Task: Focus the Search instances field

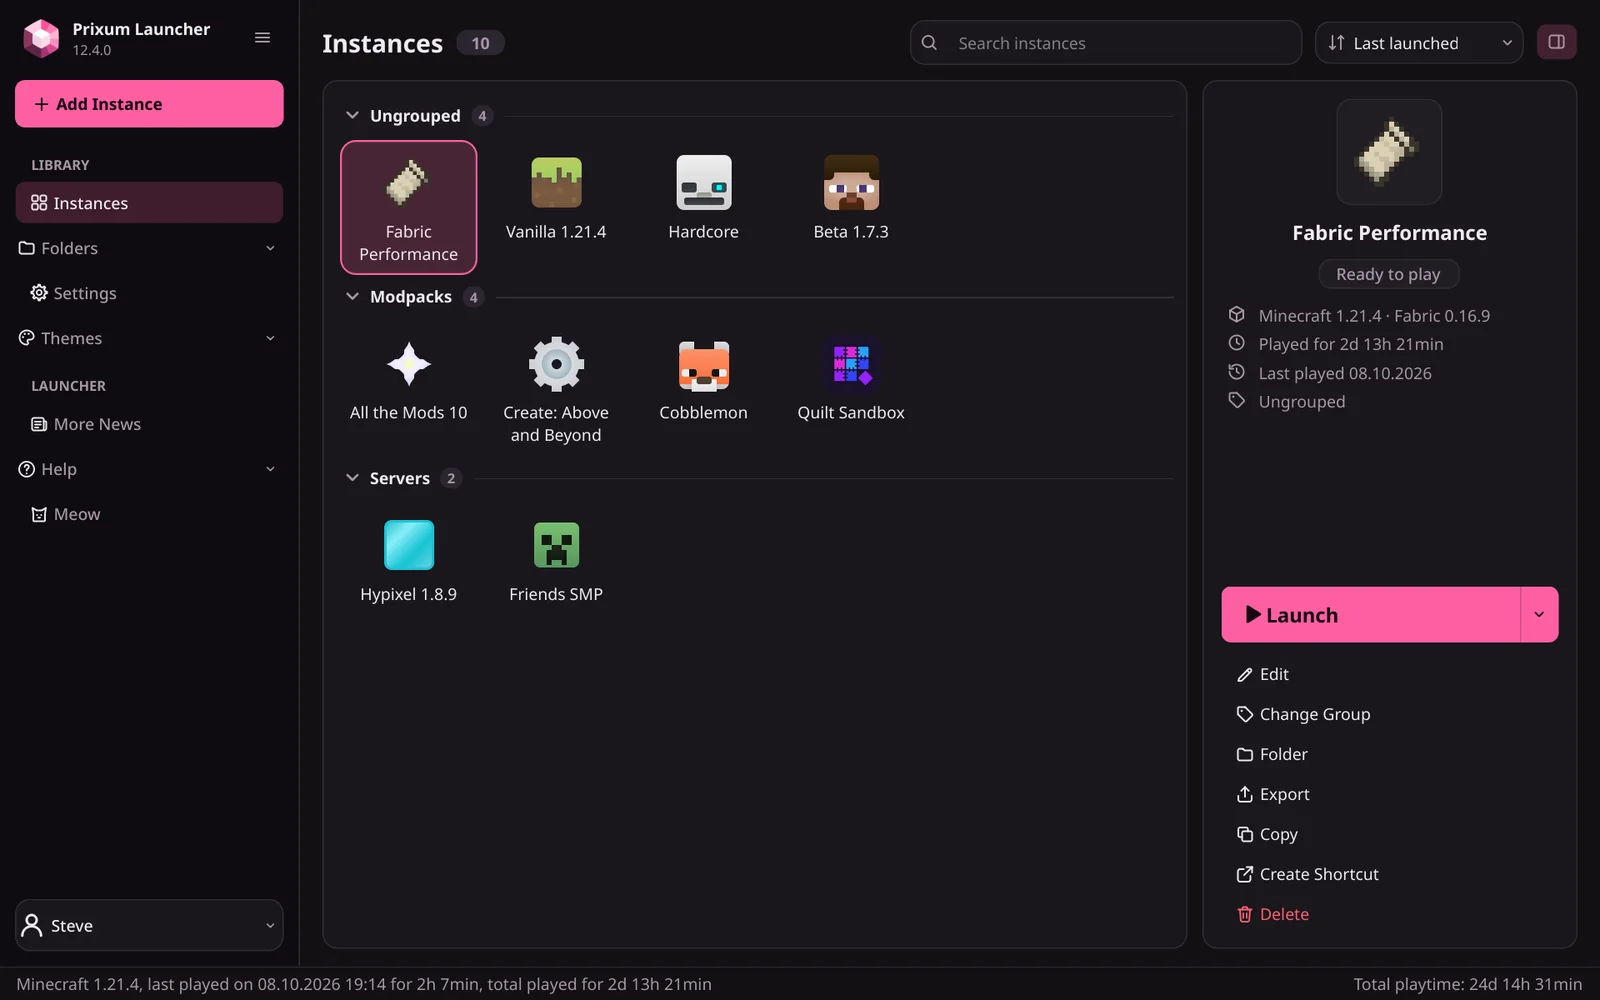Action: coord(1106,43)
